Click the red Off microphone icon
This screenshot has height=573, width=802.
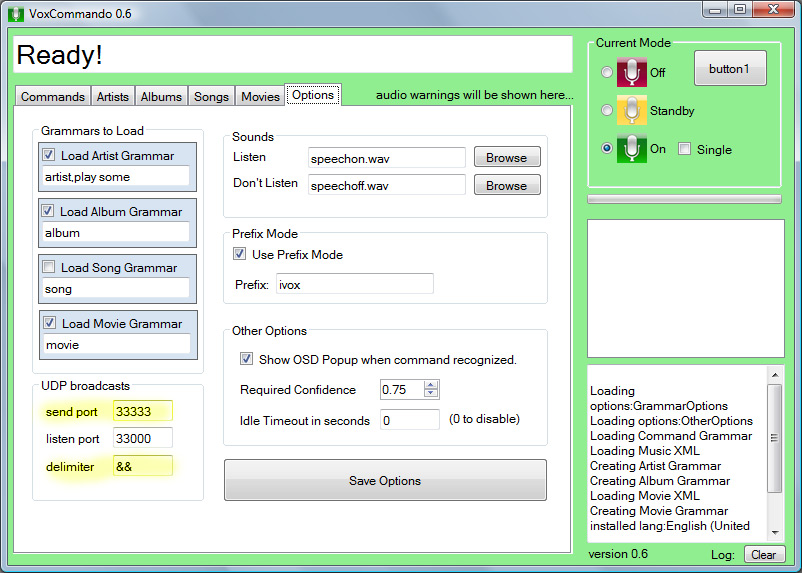632,72
